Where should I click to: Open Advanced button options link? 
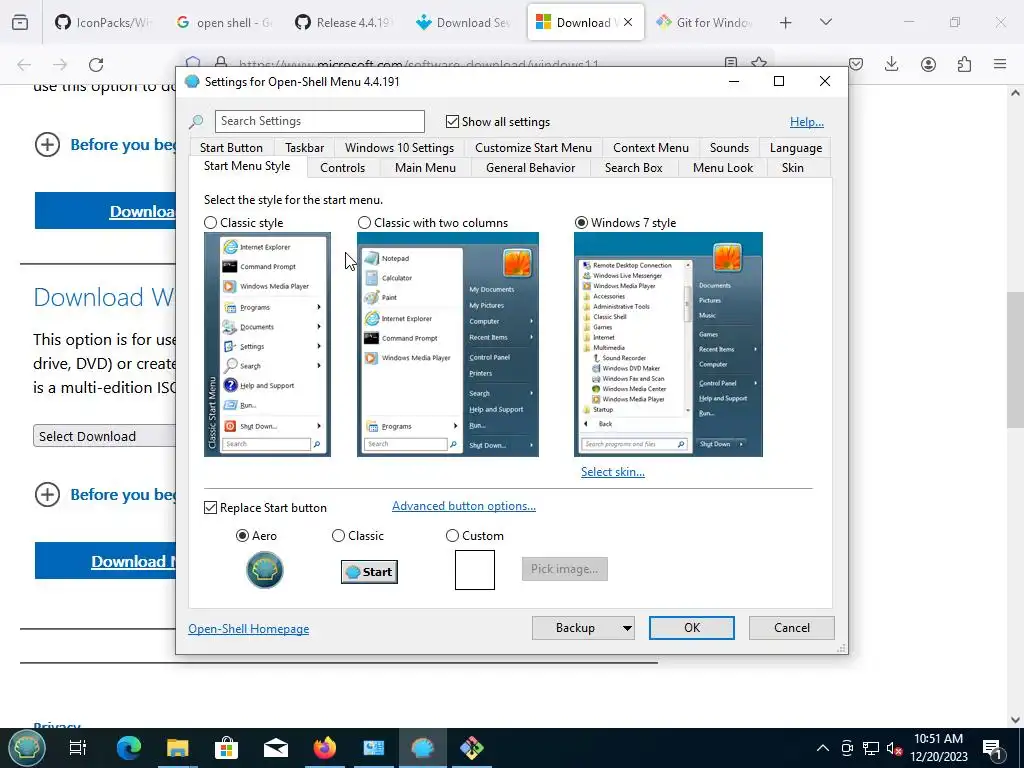coord(464,506)
